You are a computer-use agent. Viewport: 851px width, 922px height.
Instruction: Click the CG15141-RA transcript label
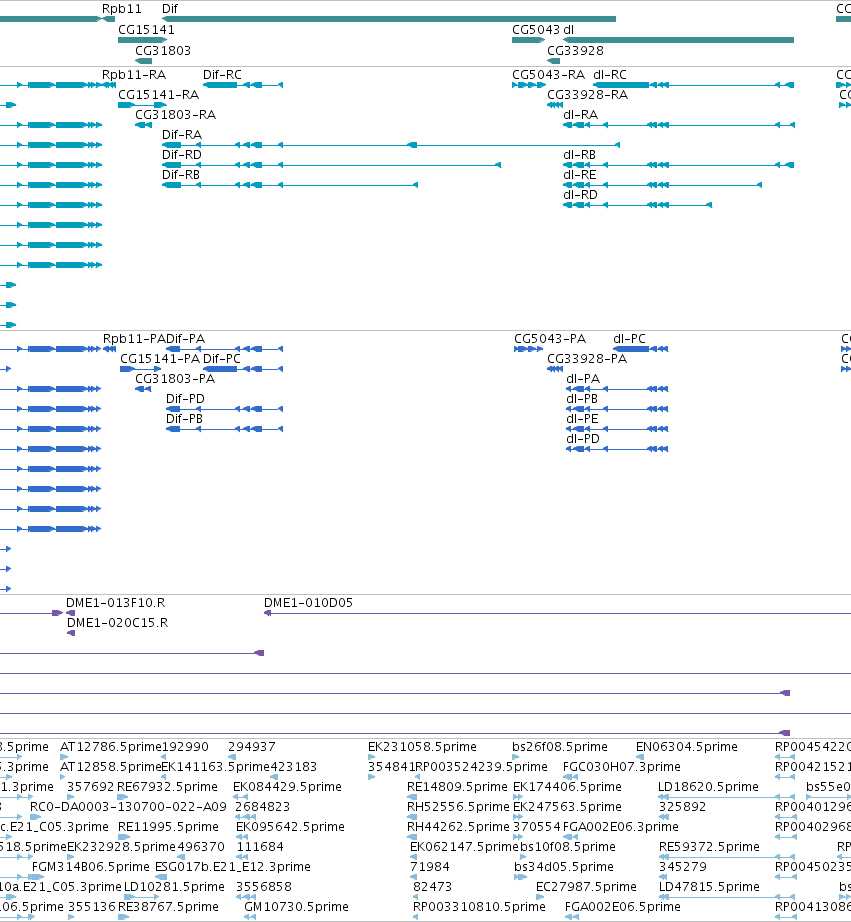click(159, 95)
